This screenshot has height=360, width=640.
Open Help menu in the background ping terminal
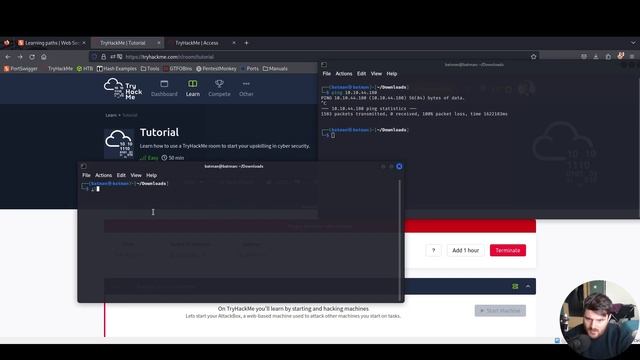coord(392,74)
